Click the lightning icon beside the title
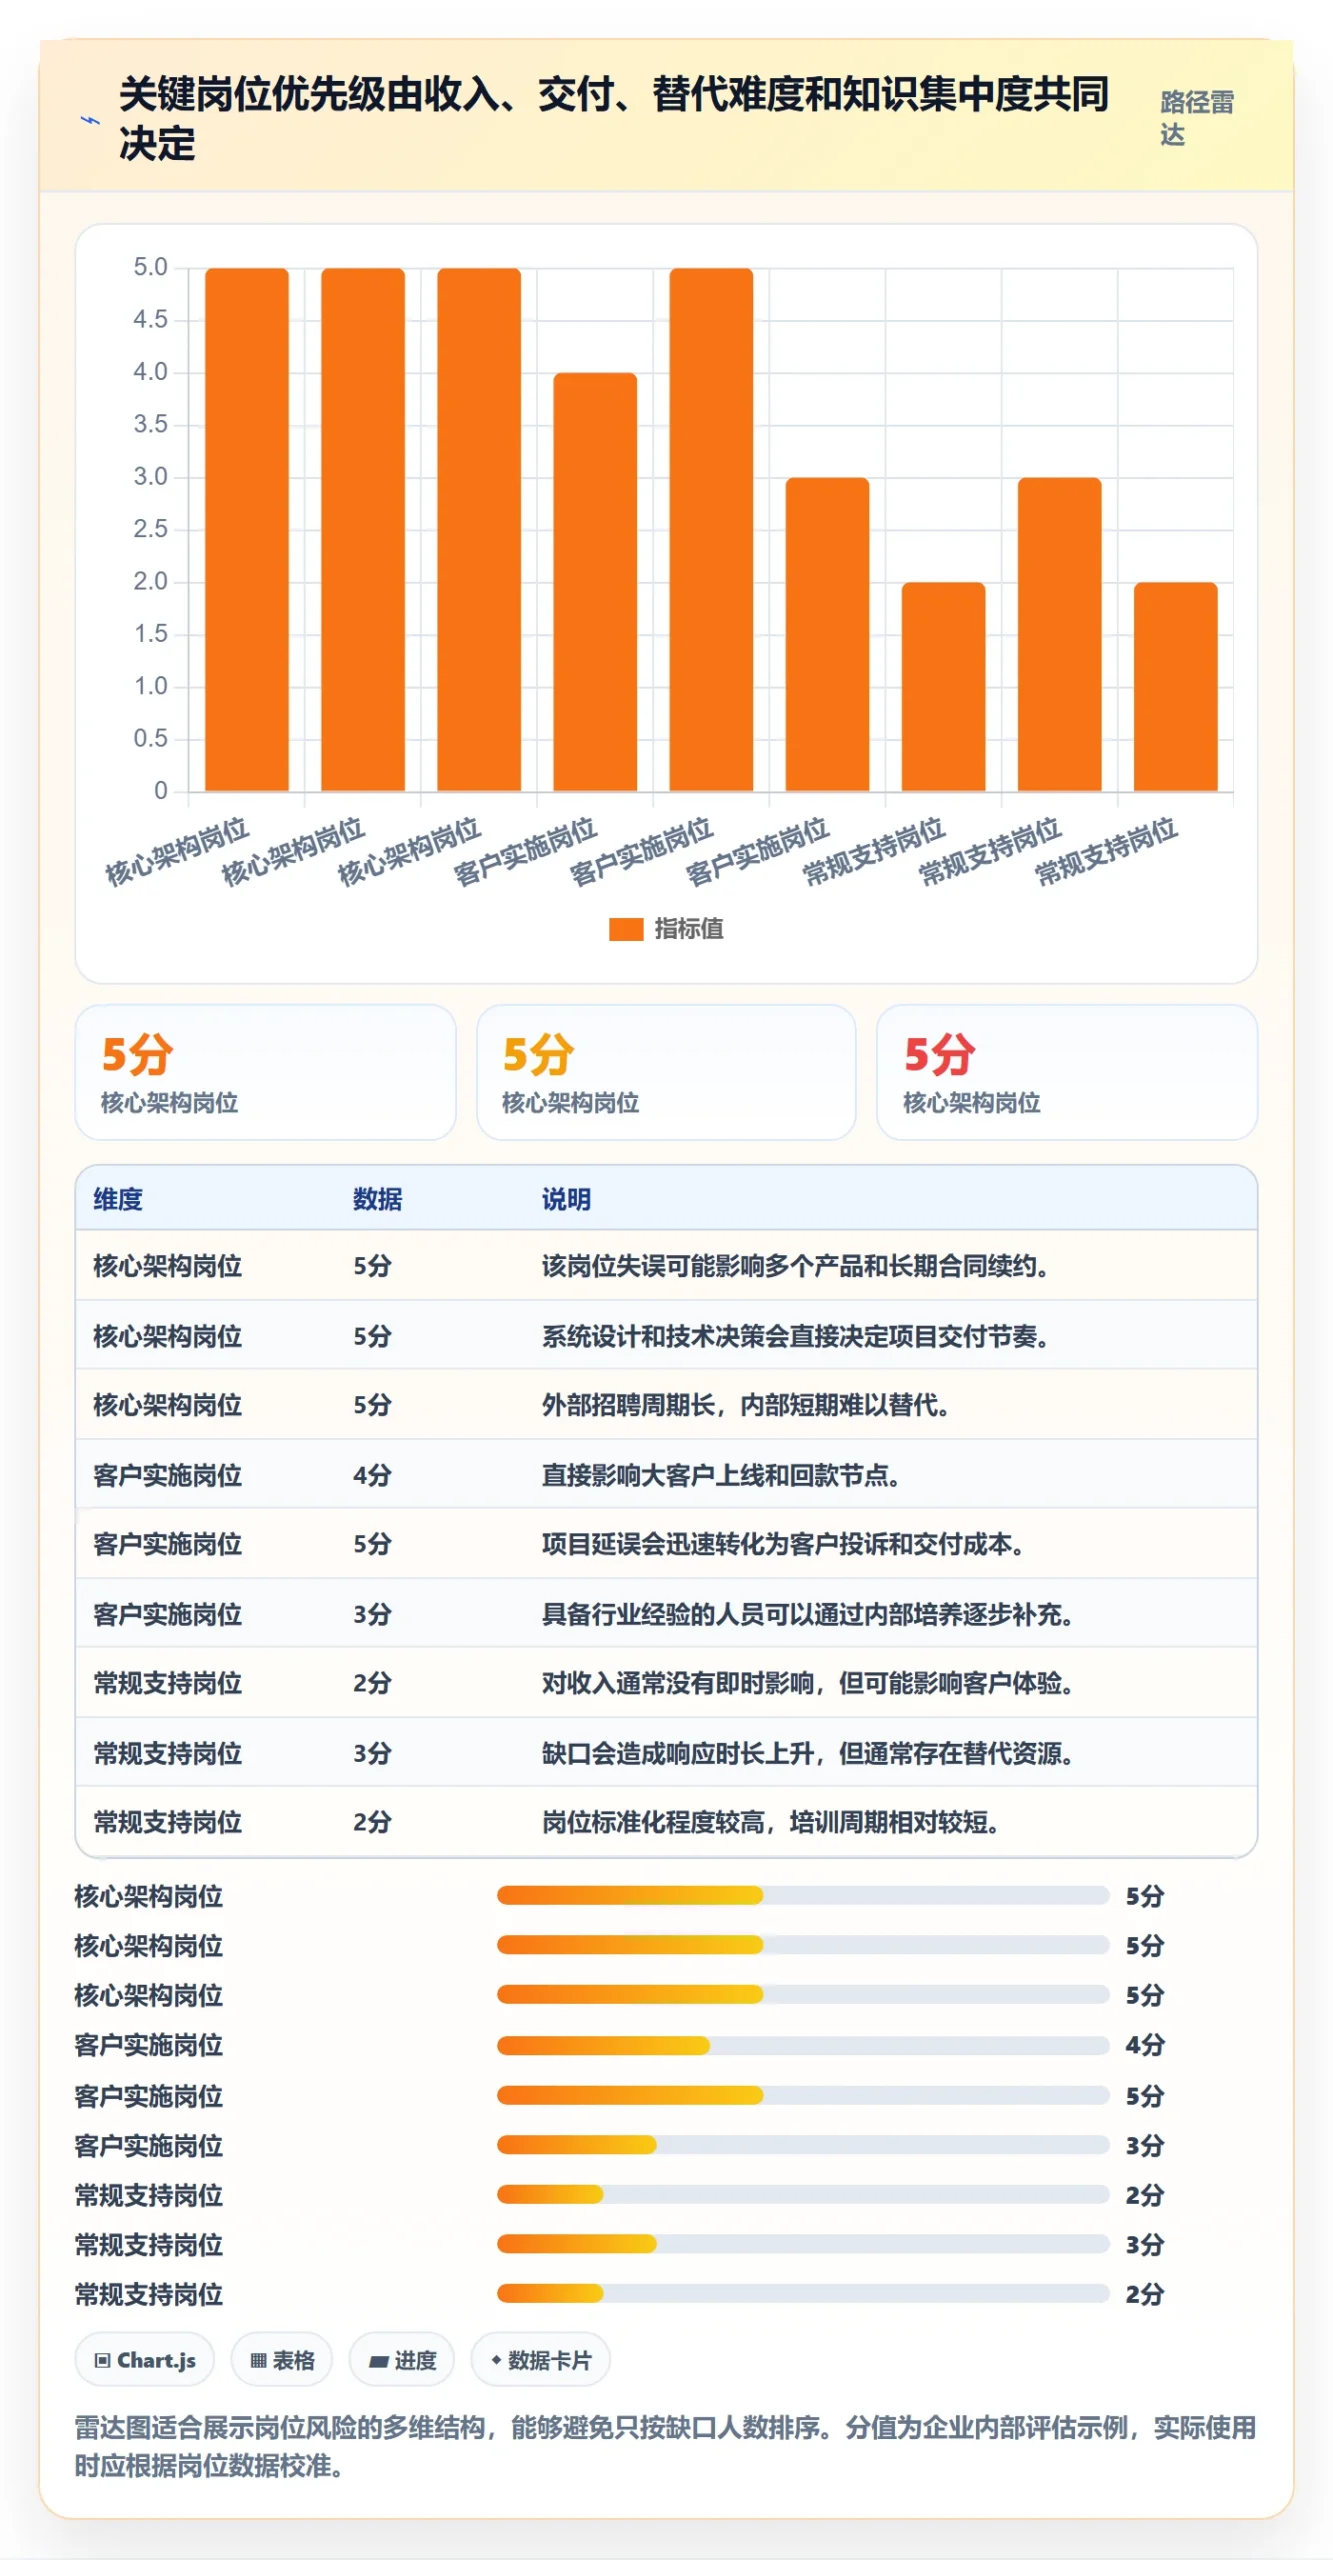The height and width of the screenshot is (2560, 1333). [90, 120]
